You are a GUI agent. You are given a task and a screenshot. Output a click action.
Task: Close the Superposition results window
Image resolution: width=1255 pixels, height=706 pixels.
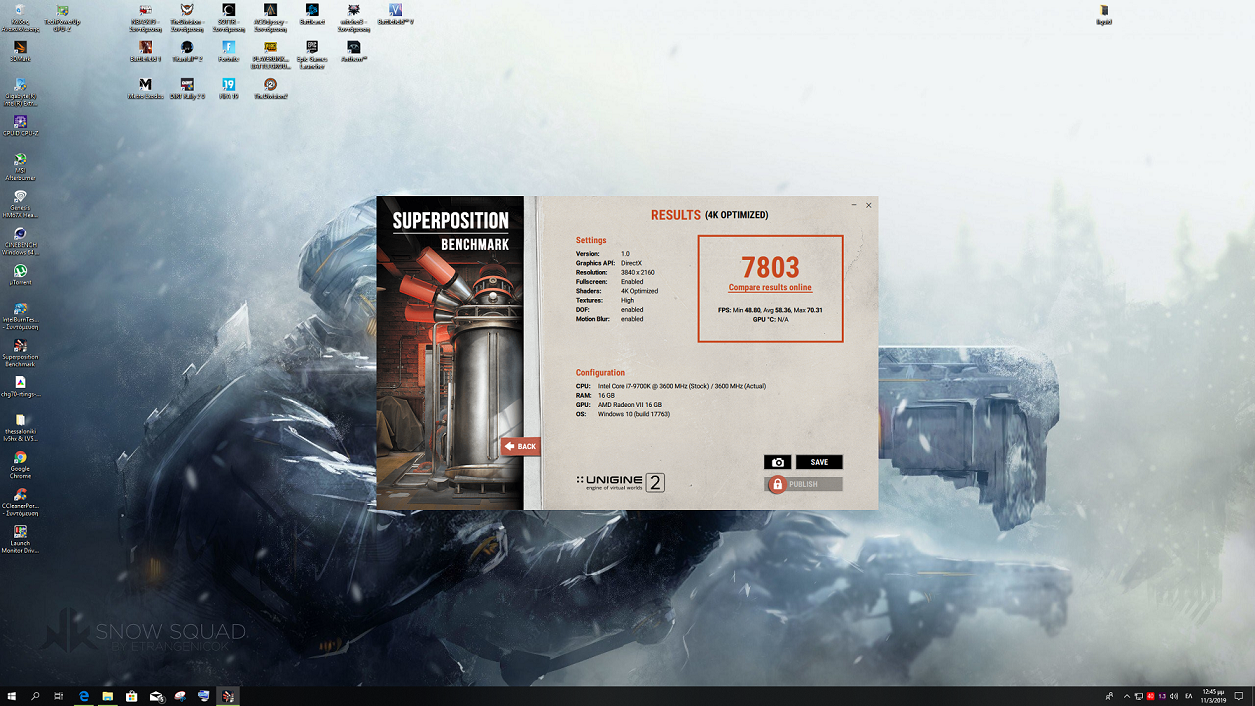click(868, 205)
